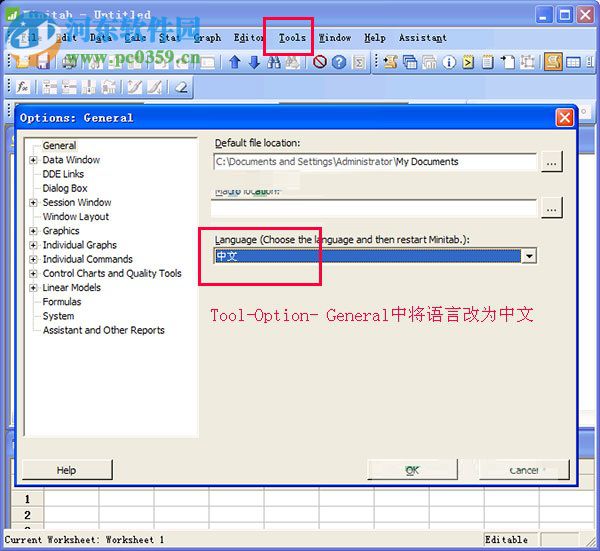Click Current Worksheet status bar text

(x=84, y=540)
